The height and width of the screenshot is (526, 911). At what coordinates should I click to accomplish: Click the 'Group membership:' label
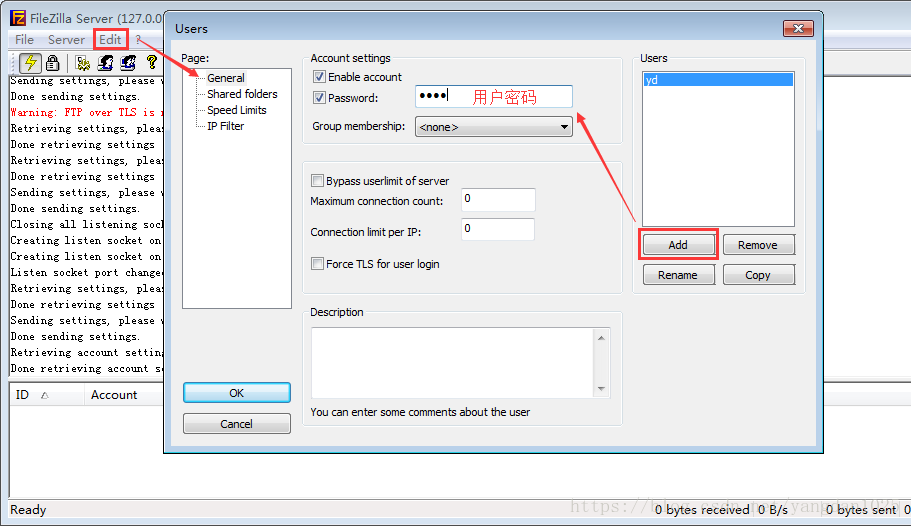pyautogui.click(x=358, y=126)
